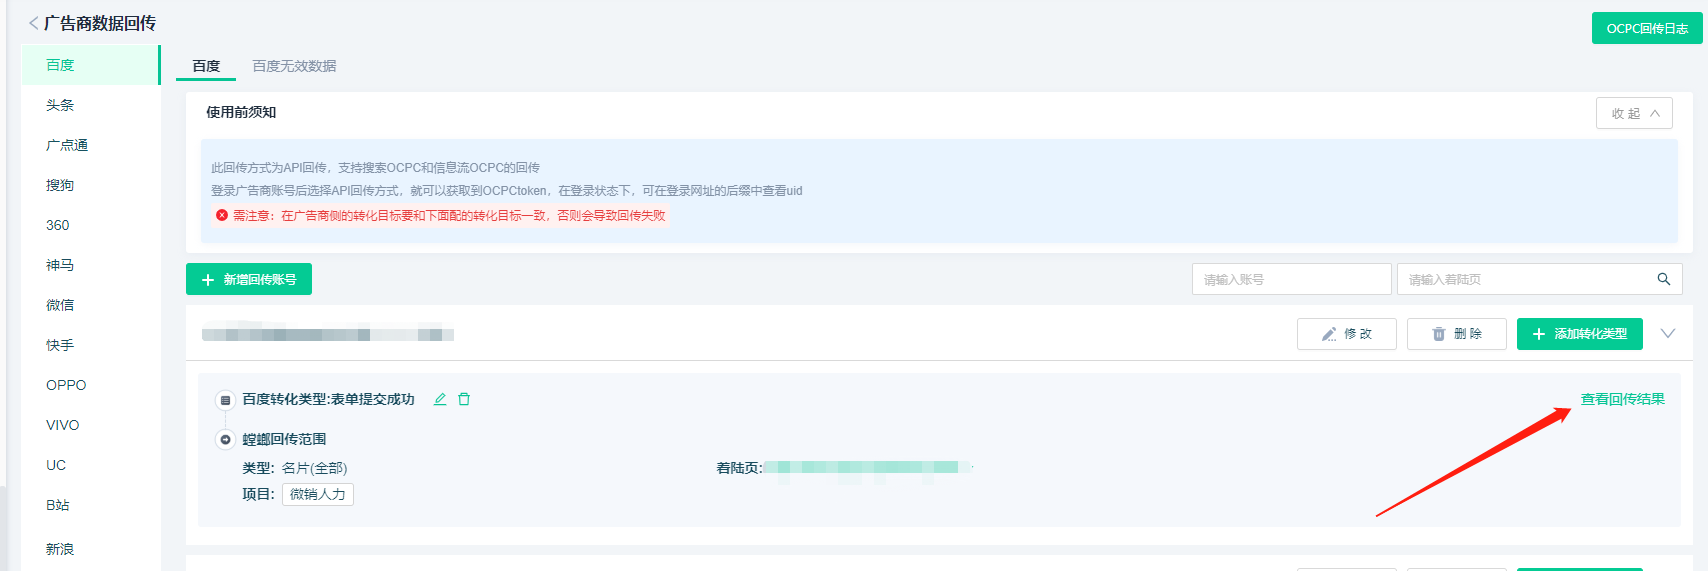Click the edit pencil icon beside 表单提交成功

point(440,399)
